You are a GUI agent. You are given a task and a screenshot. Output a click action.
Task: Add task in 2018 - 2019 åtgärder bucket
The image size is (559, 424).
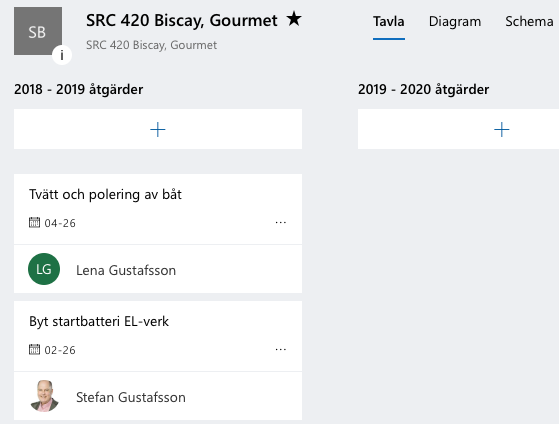[x=158, y=129]
